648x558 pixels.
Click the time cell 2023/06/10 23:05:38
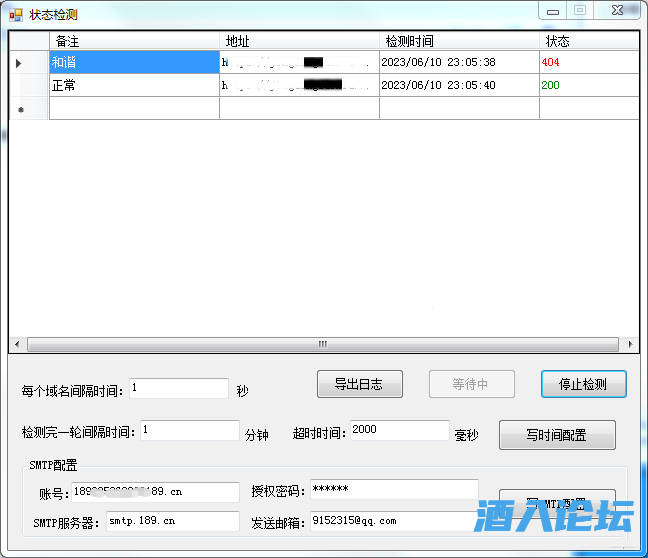coord(459,62)
